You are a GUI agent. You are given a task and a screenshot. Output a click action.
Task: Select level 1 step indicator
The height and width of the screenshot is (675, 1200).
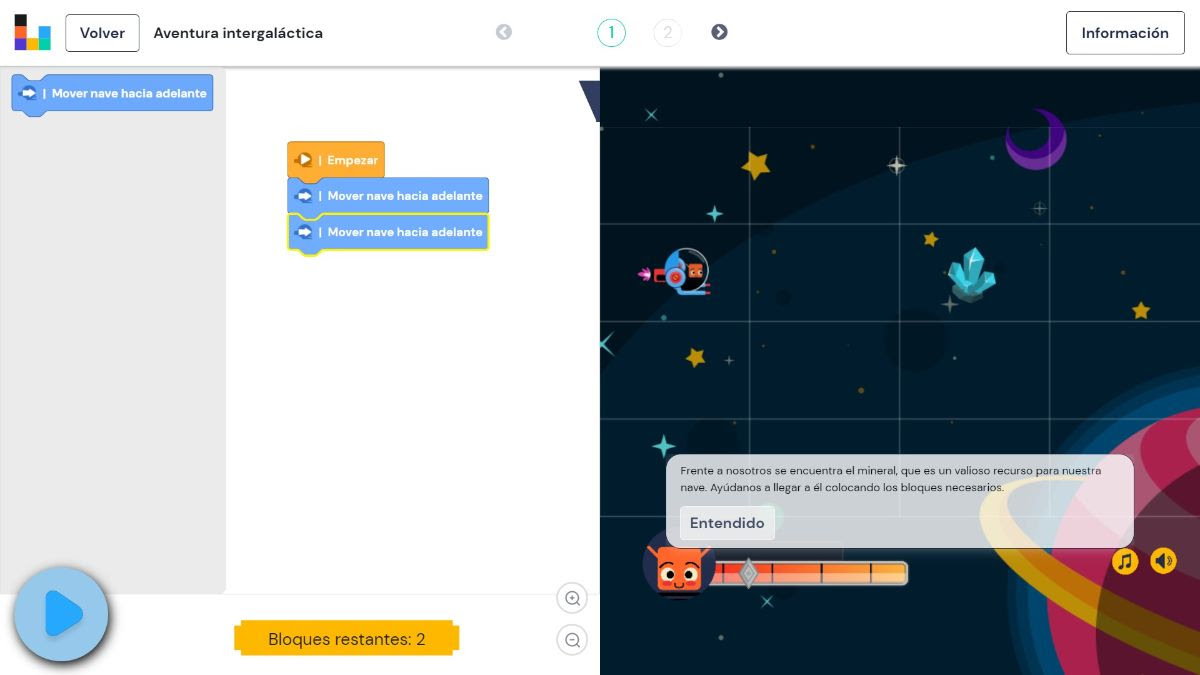tap(611, 33)
